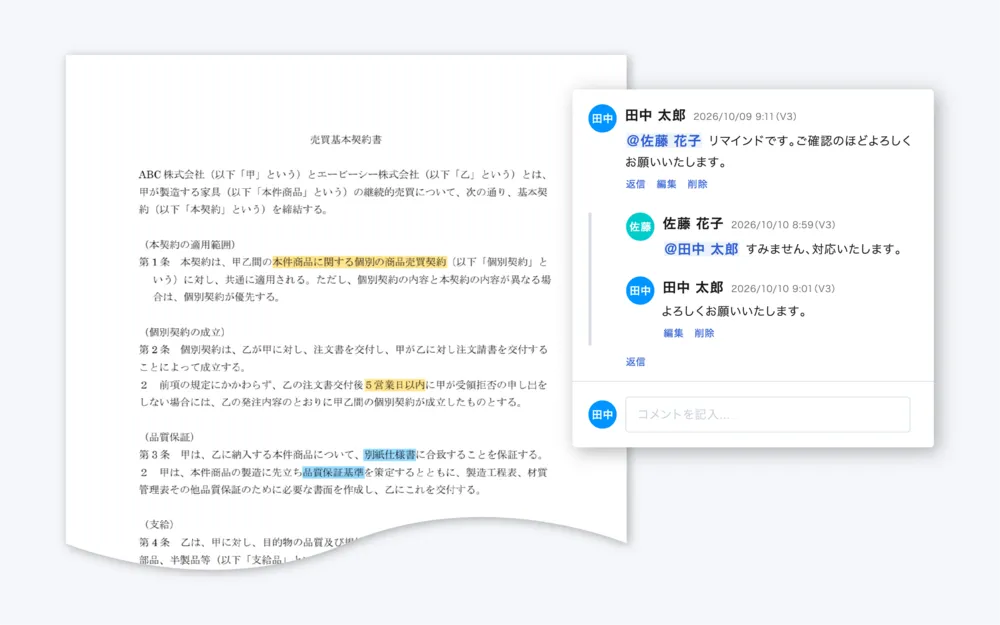Click 編集 under the リマインド comment
1000x625 pixels.
(666, 184)
